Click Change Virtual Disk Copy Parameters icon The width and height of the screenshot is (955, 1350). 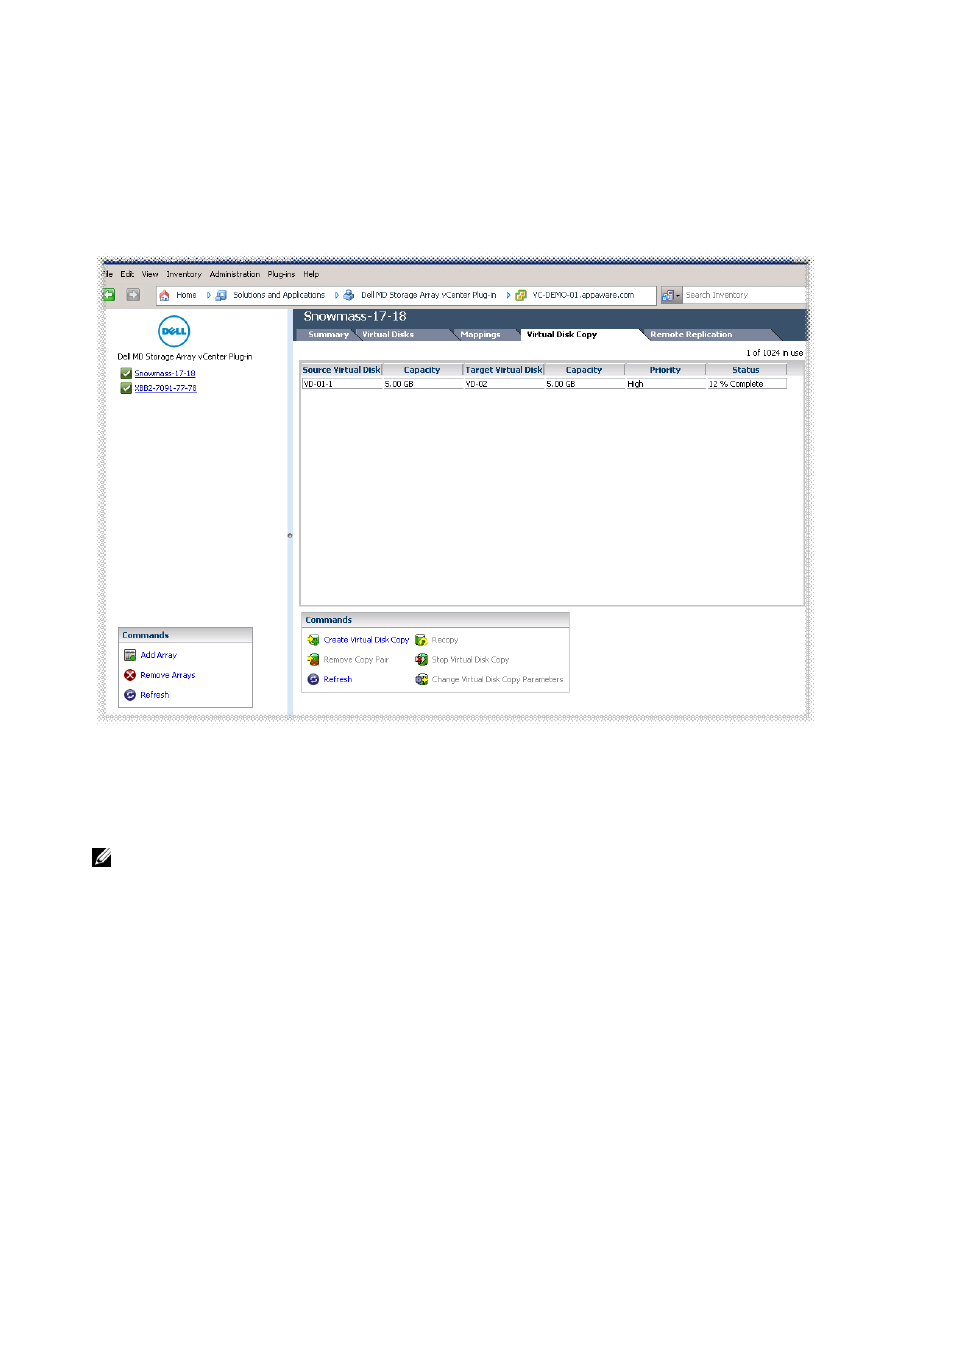(421, 679)
